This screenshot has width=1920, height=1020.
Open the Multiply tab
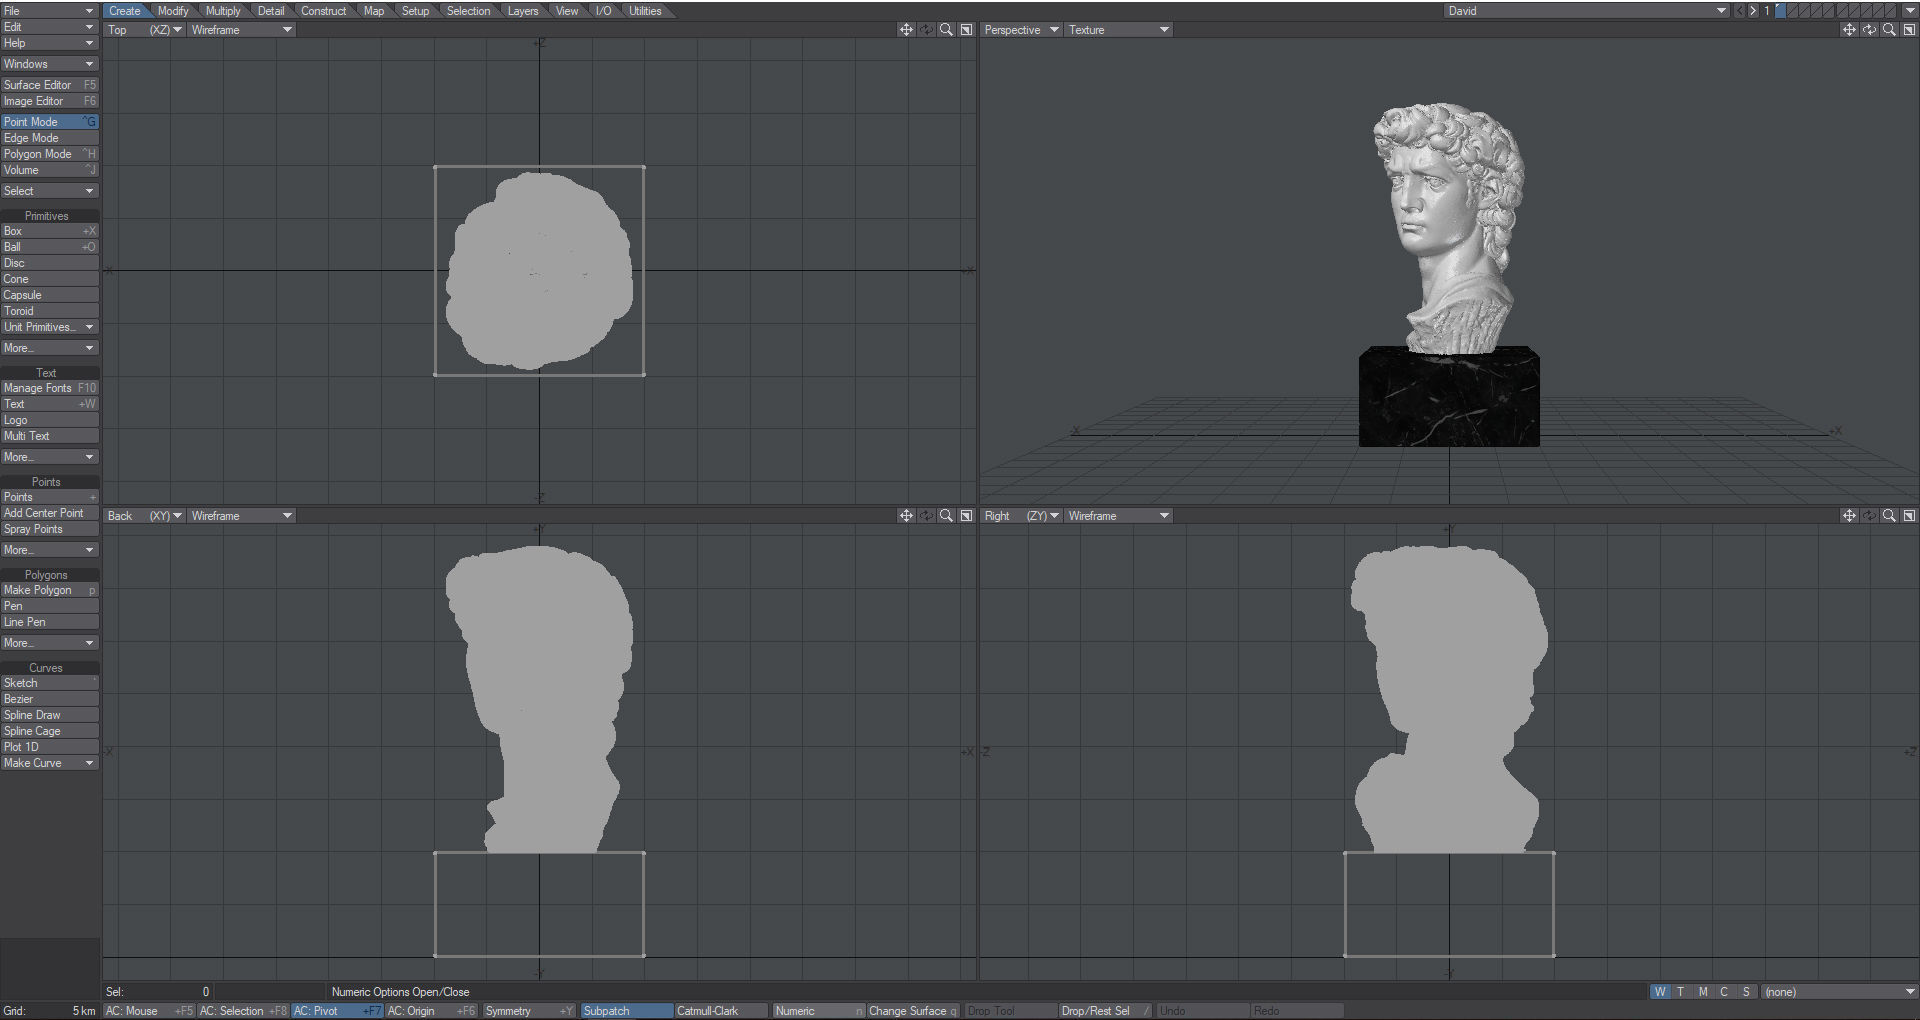coord(223,11)
